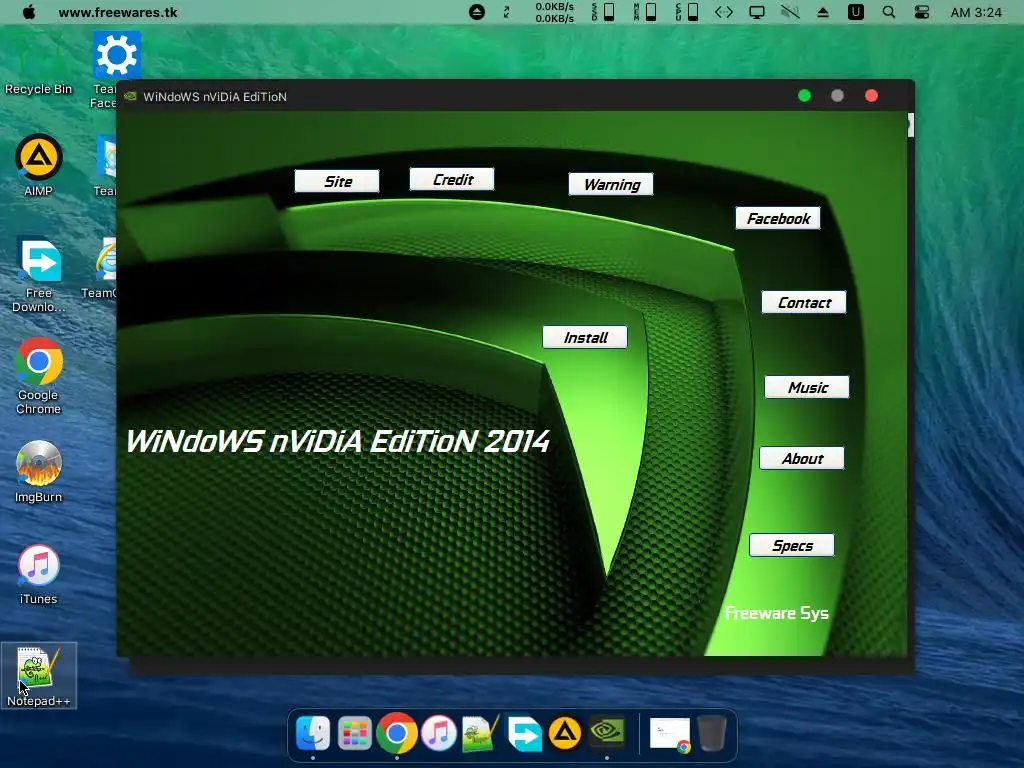Open the Warning button
Viewport: 1024px width, 768px height.
[611, 184]
